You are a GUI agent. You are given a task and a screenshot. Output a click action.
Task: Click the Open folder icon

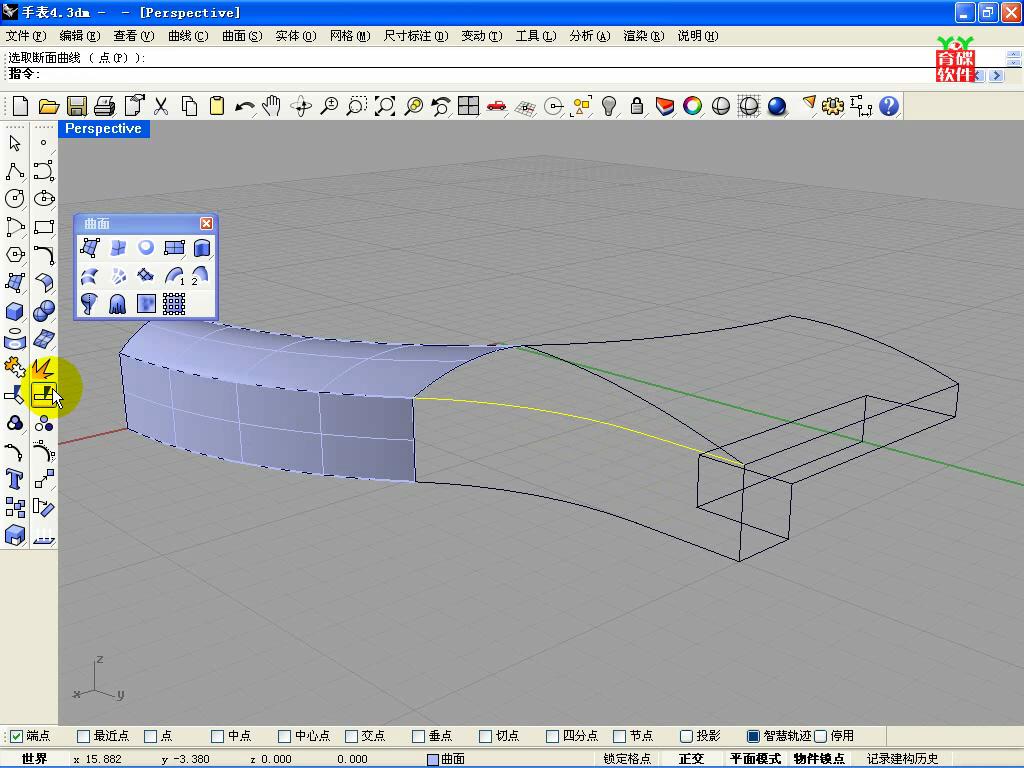point(49,106)
